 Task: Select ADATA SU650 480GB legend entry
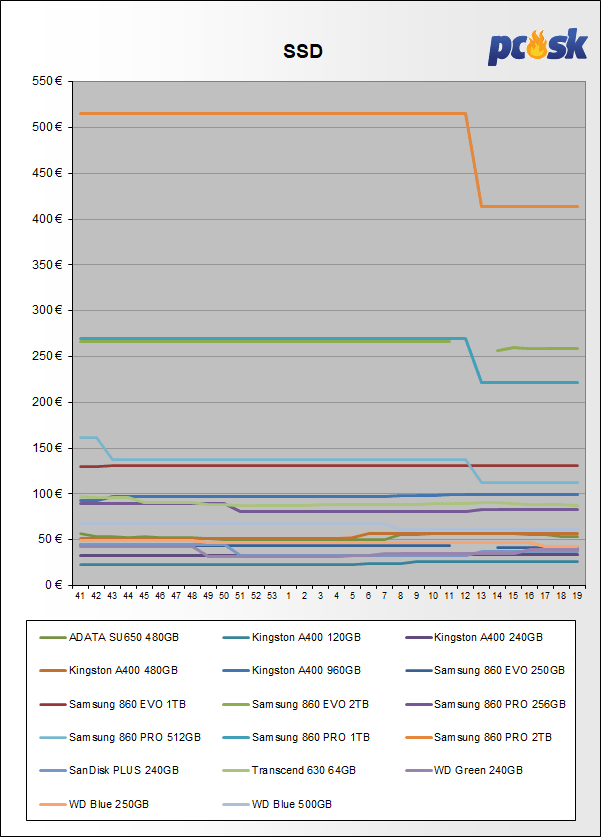point(109,637)
